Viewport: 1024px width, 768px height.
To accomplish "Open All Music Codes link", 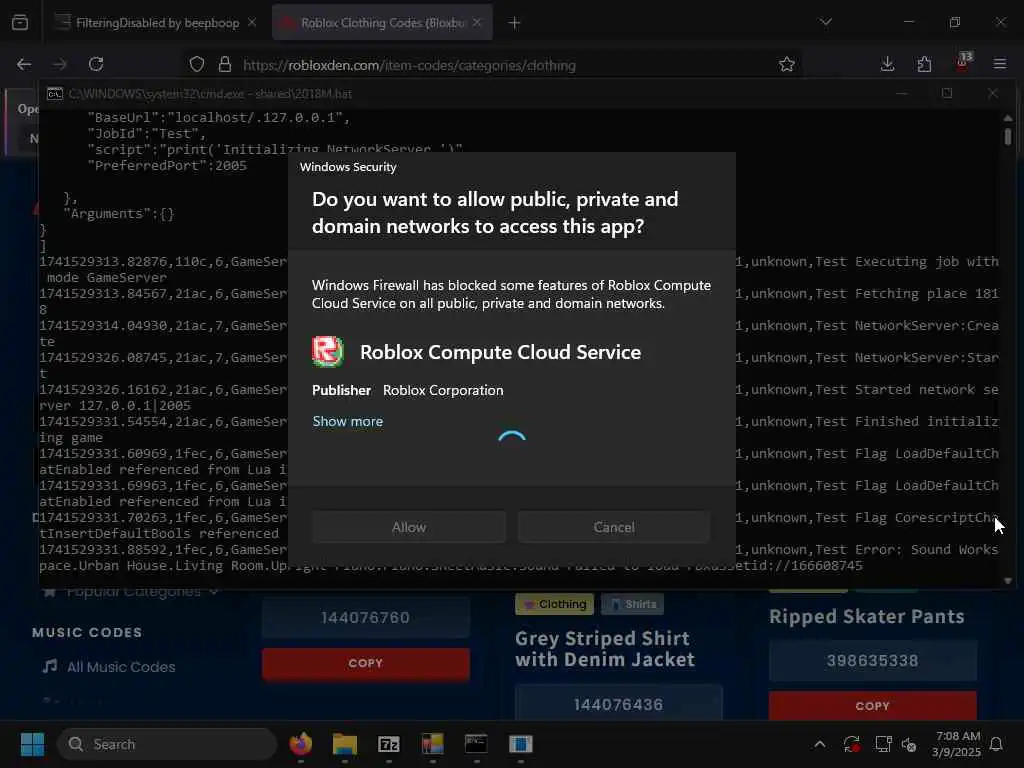I will (121, 667).
